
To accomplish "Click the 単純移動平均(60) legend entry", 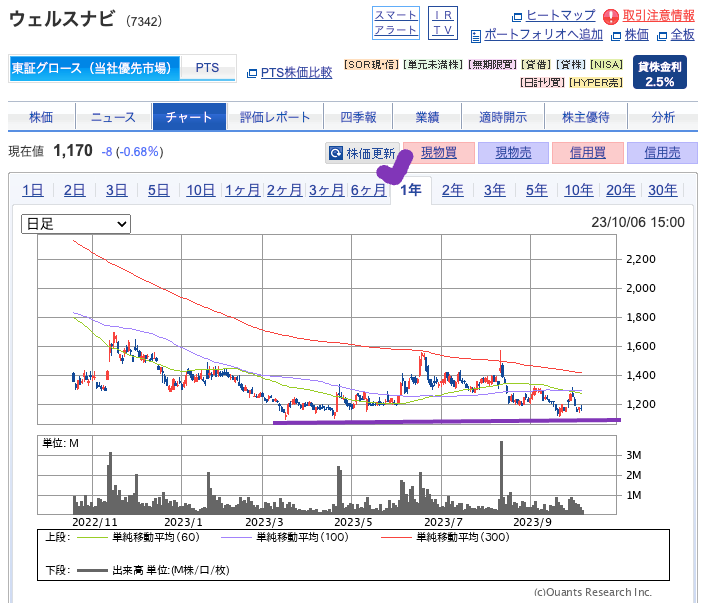I will (139, 537).
